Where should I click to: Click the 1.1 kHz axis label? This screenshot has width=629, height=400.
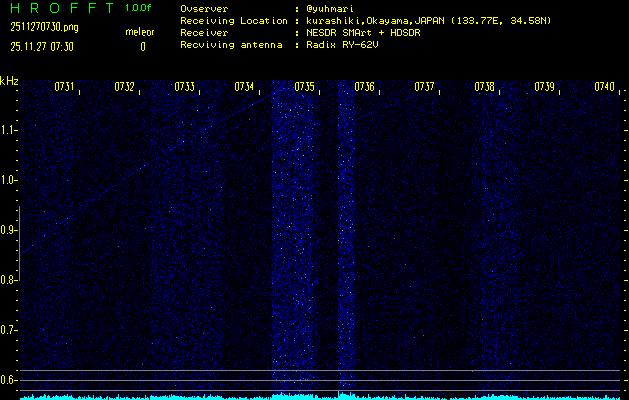pyautogui.click(x=8, y=130)
